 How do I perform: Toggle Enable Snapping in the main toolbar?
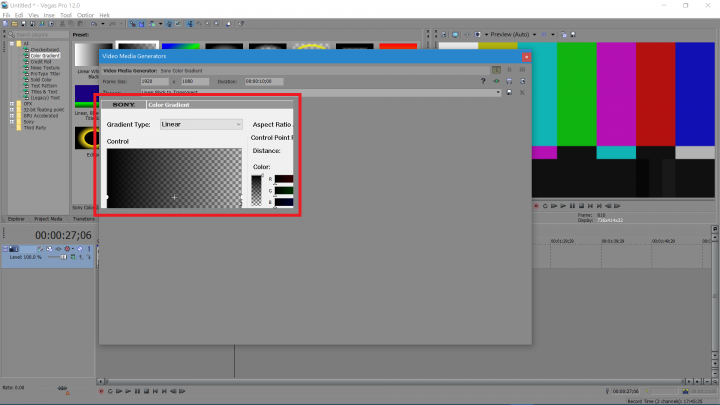point(132,24)
